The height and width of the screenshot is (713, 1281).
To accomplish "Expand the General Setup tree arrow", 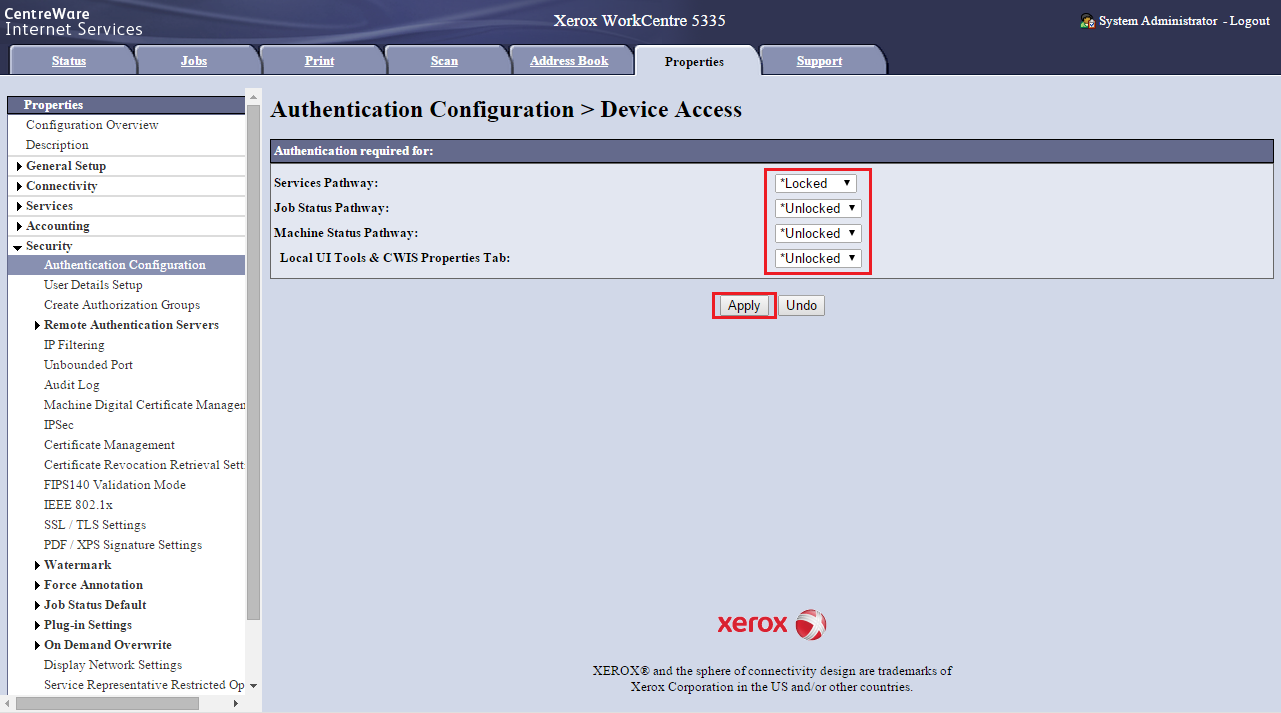I will 19,166.
